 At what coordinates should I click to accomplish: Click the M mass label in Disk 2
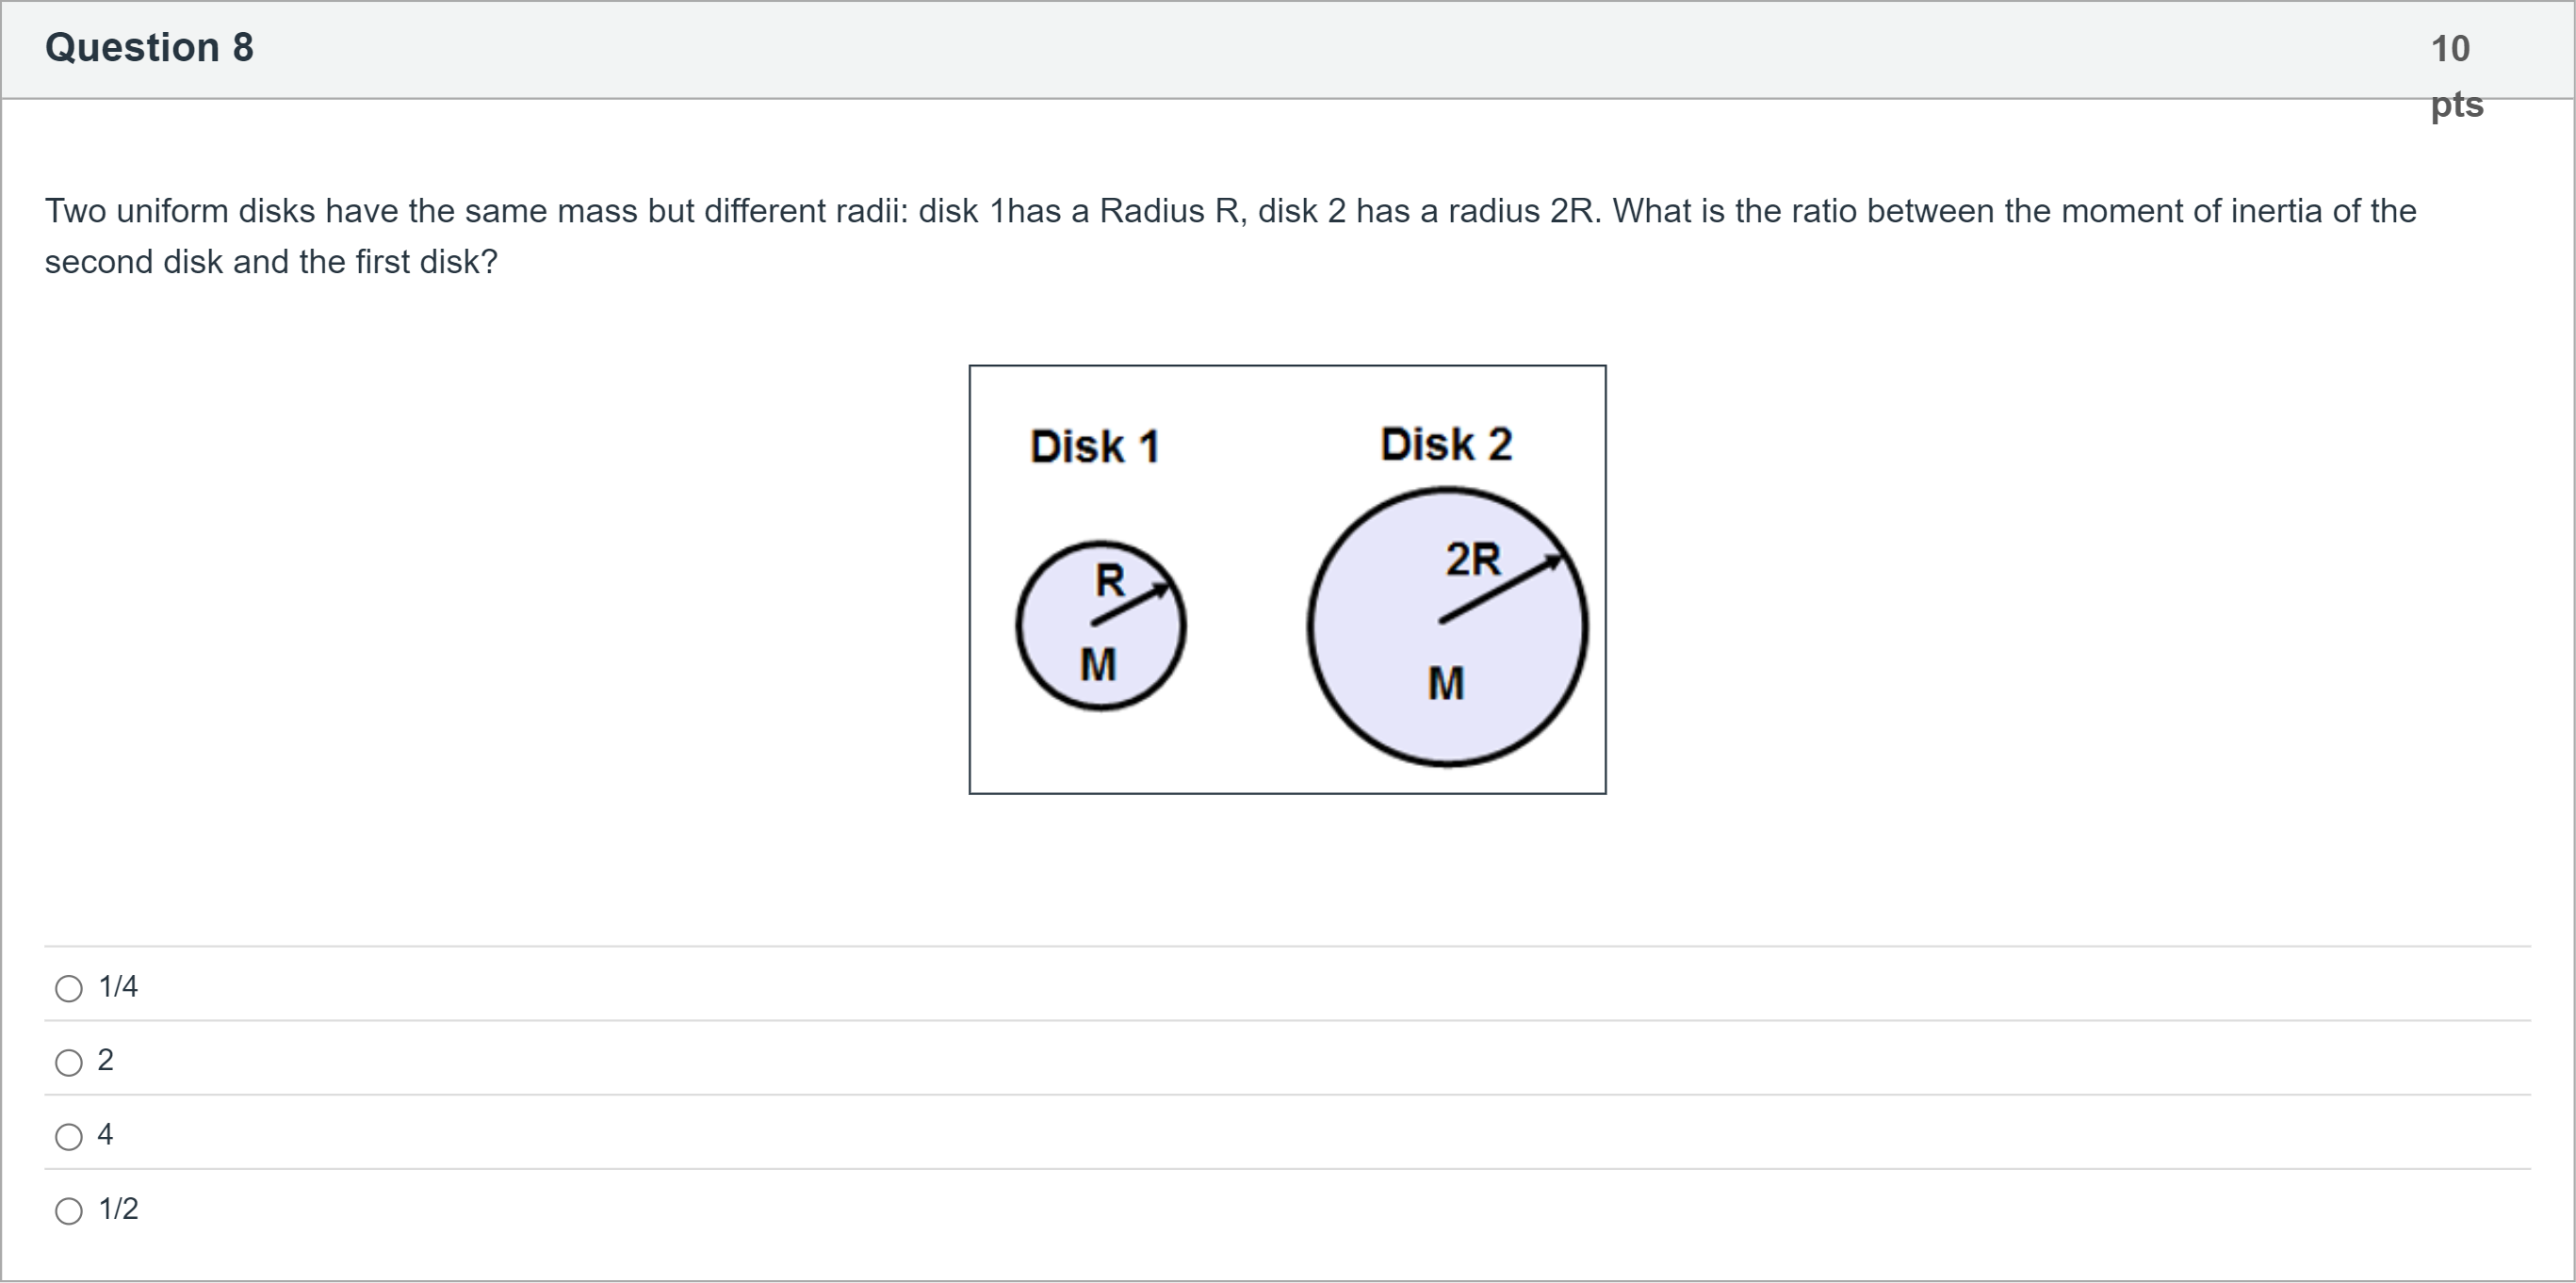(1446, 684)
